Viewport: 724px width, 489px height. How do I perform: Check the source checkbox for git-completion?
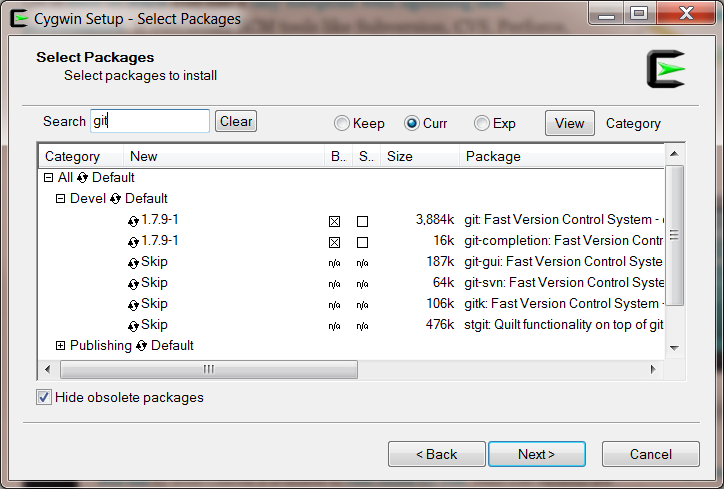click(x=362, y=242)
